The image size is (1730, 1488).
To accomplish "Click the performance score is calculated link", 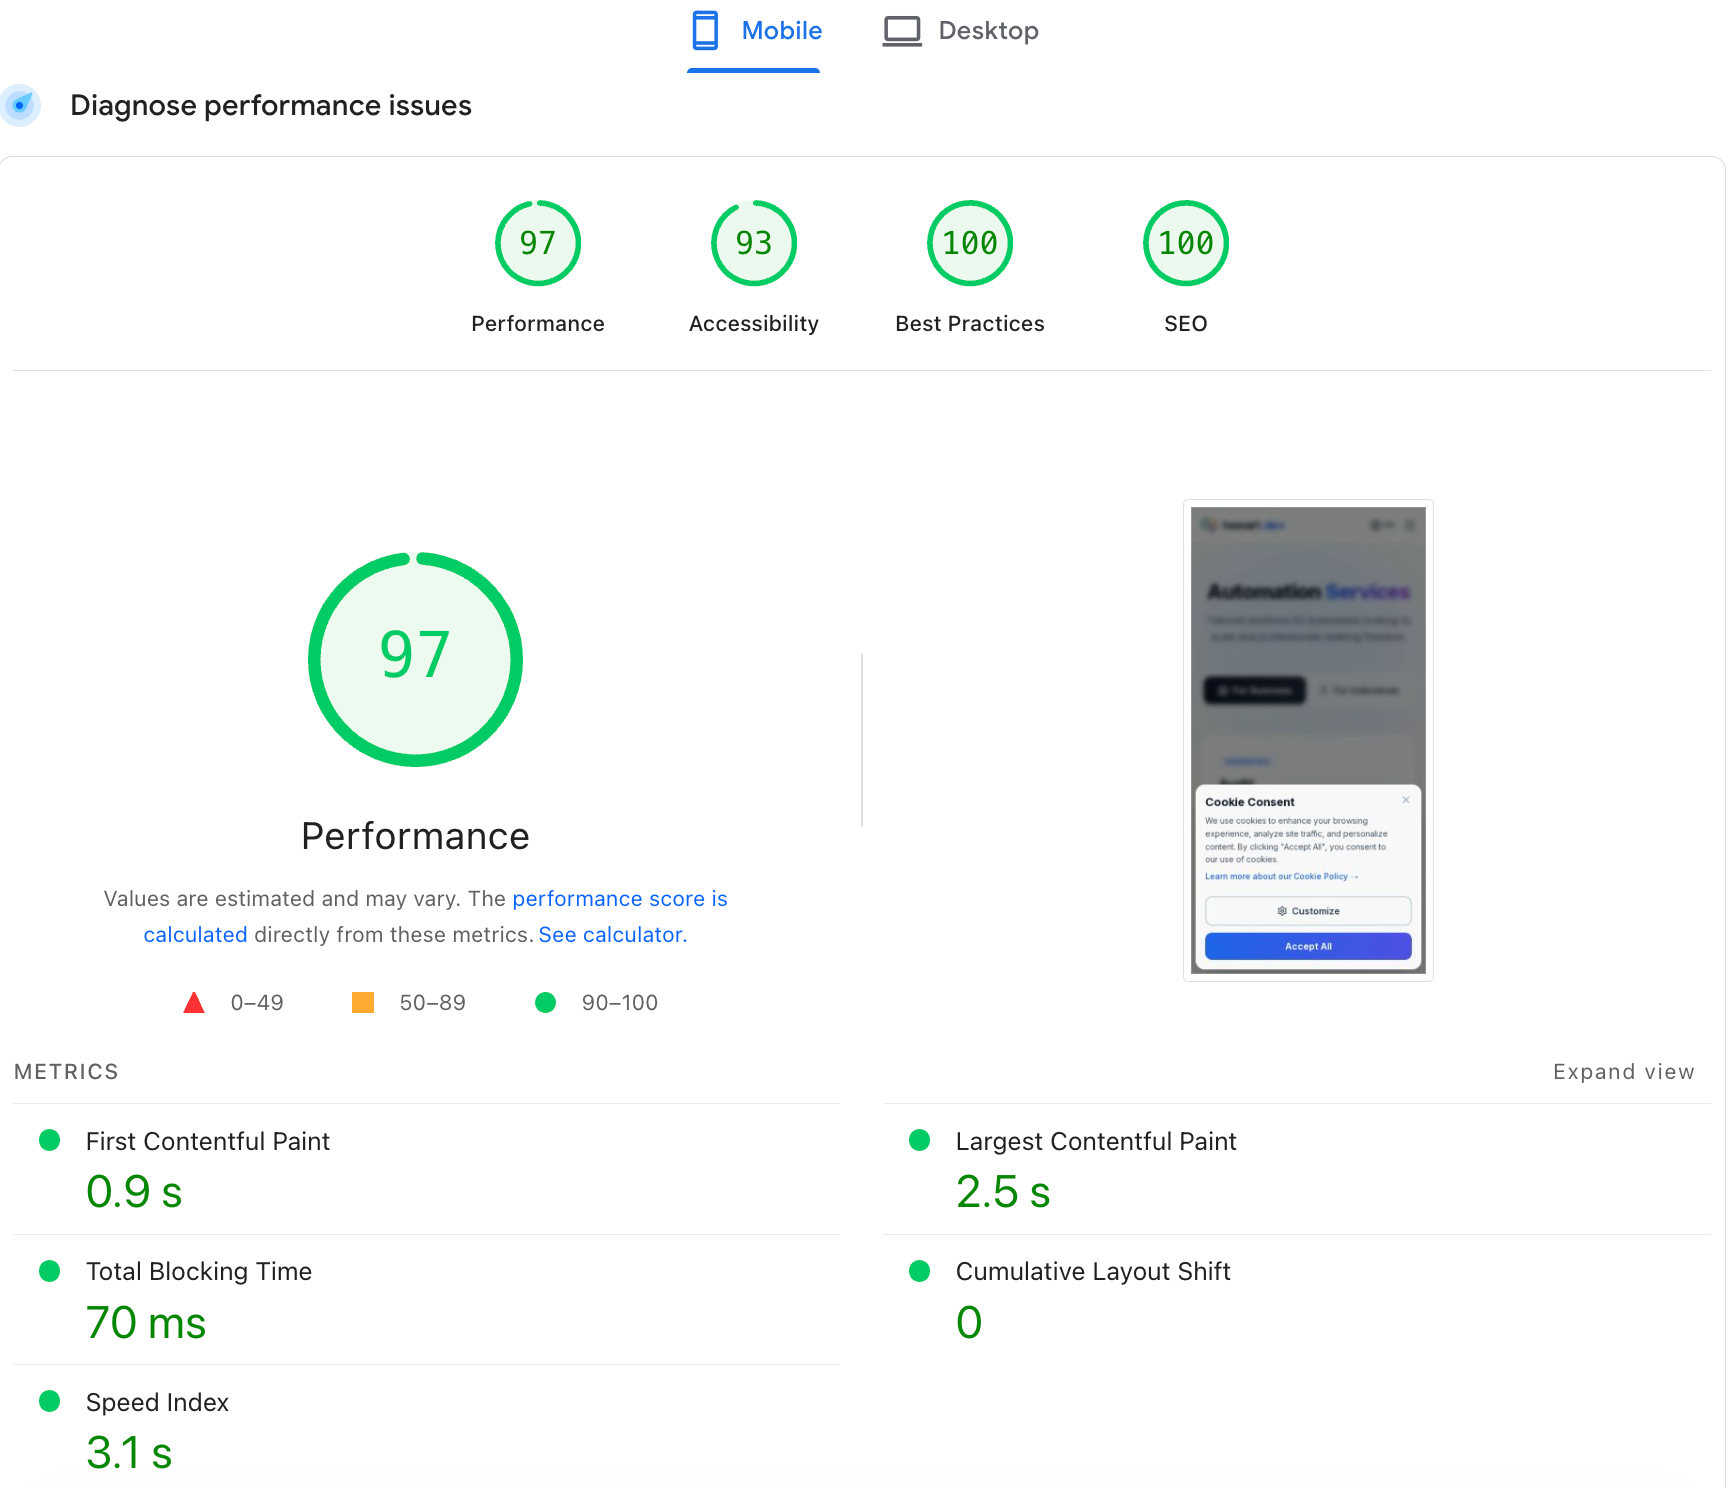I will pos(618,898).
